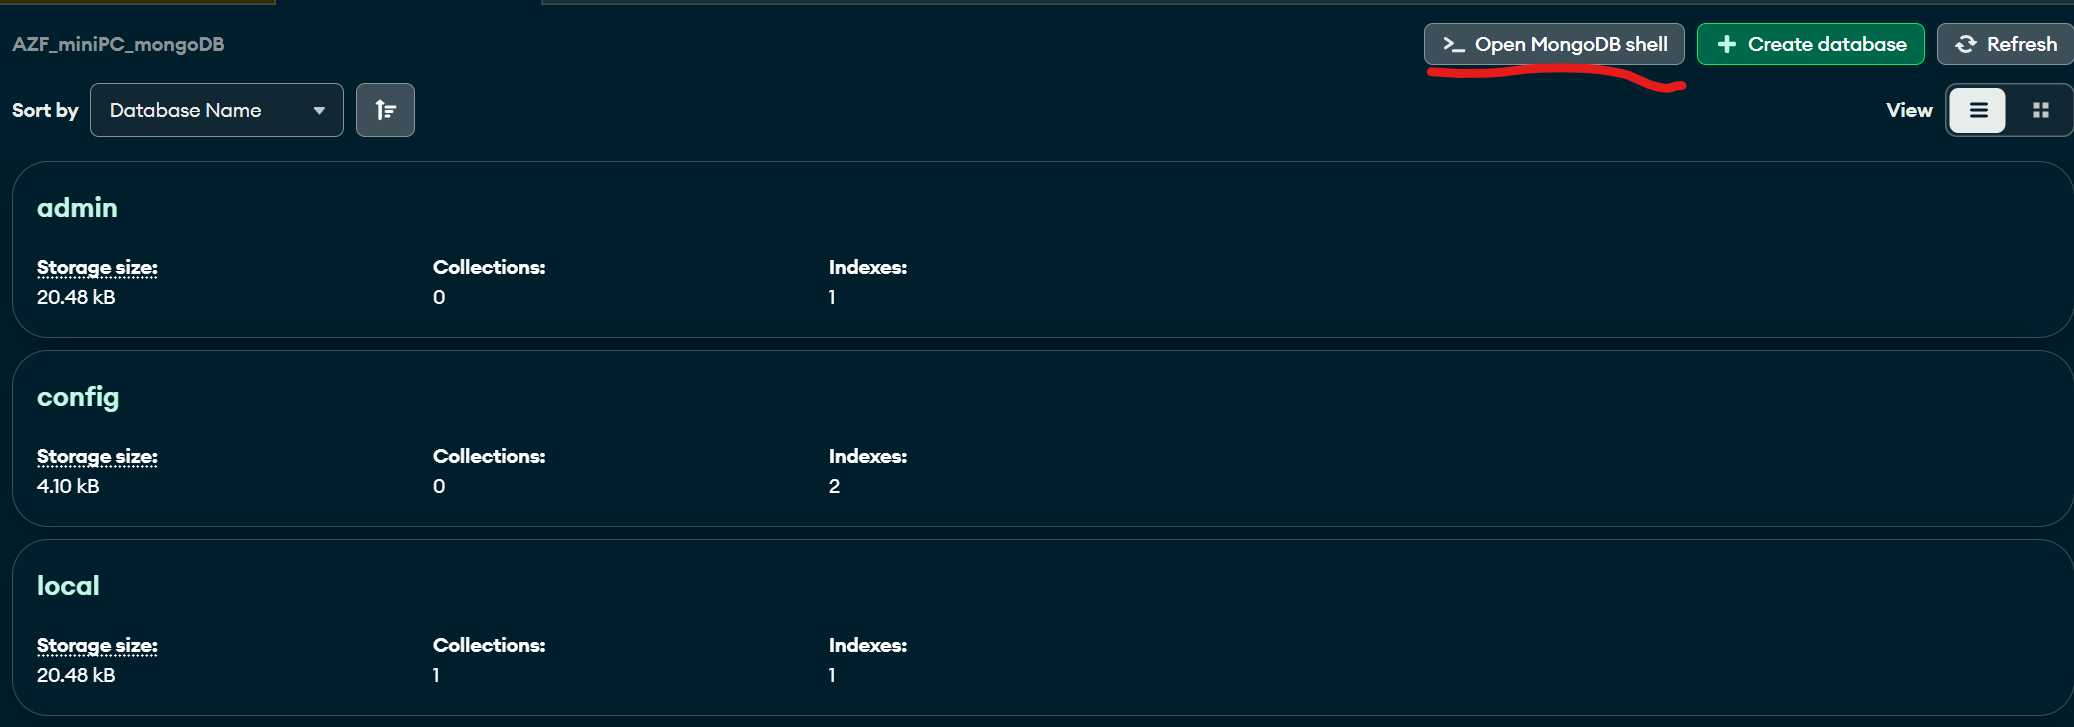
Task: Select the local database card
Action: coord(1043,628)
